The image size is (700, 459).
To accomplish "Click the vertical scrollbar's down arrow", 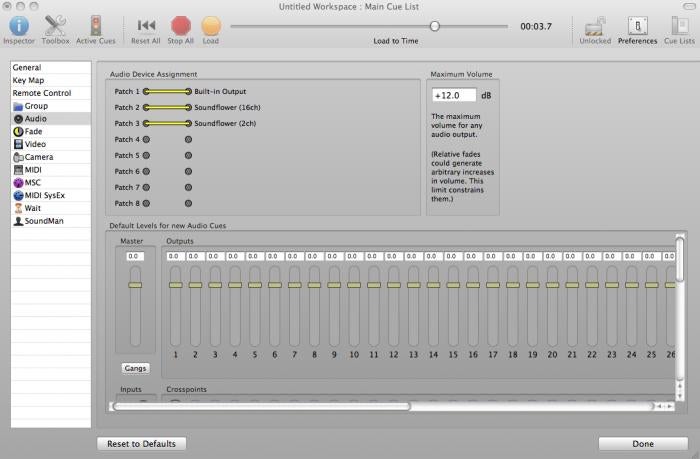I will coord(680,396).
